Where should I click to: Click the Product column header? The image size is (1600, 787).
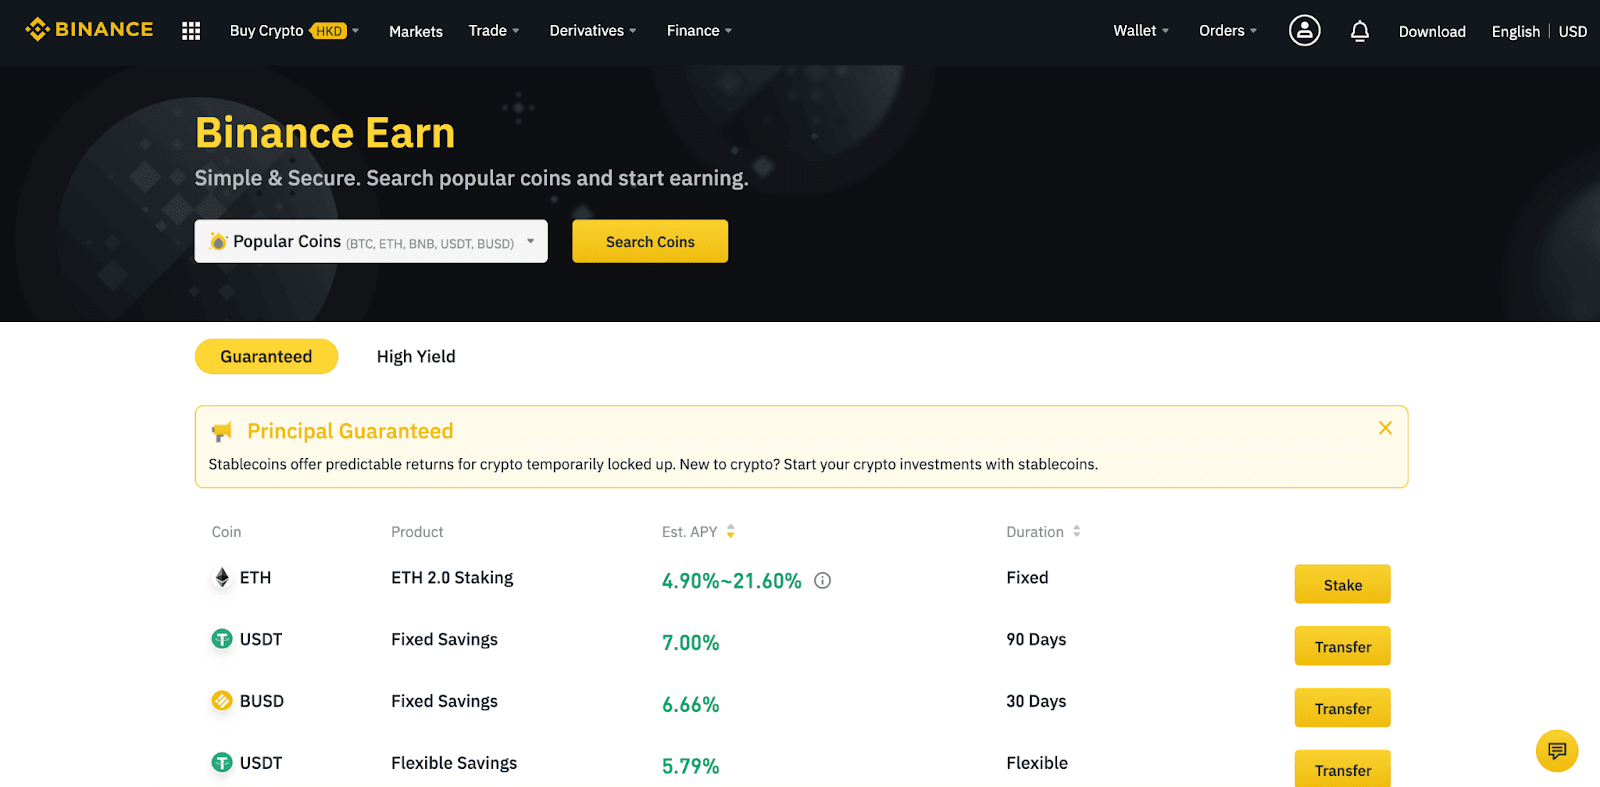417,532
